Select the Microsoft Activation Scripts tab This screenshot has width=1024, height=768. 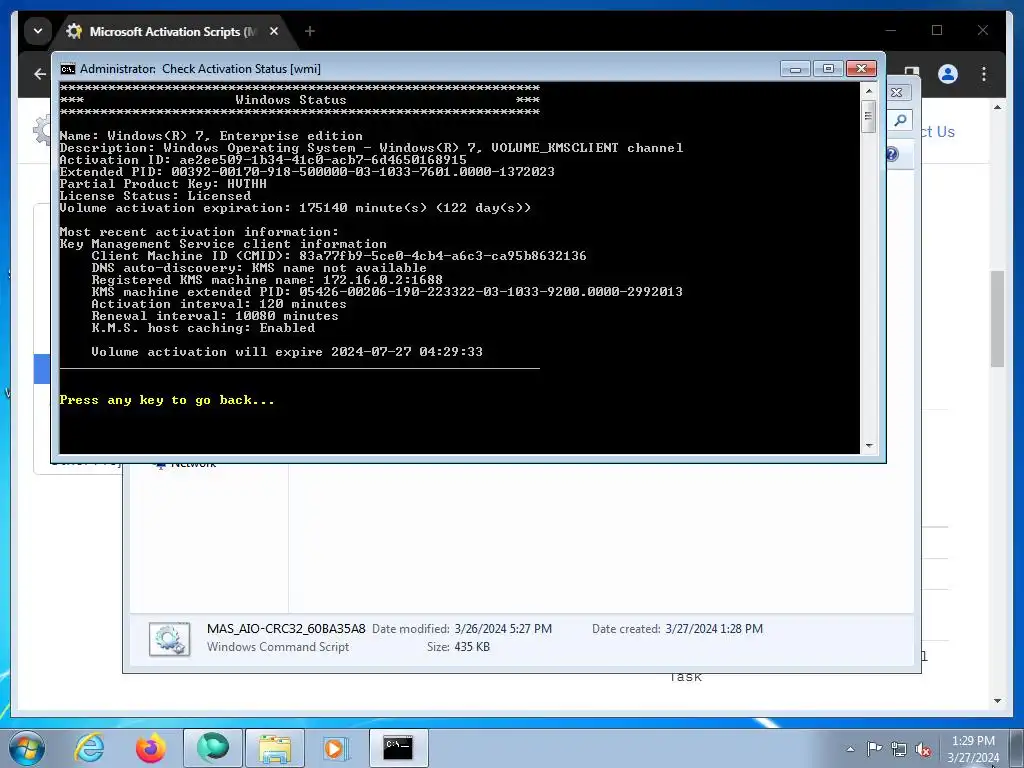173,31
